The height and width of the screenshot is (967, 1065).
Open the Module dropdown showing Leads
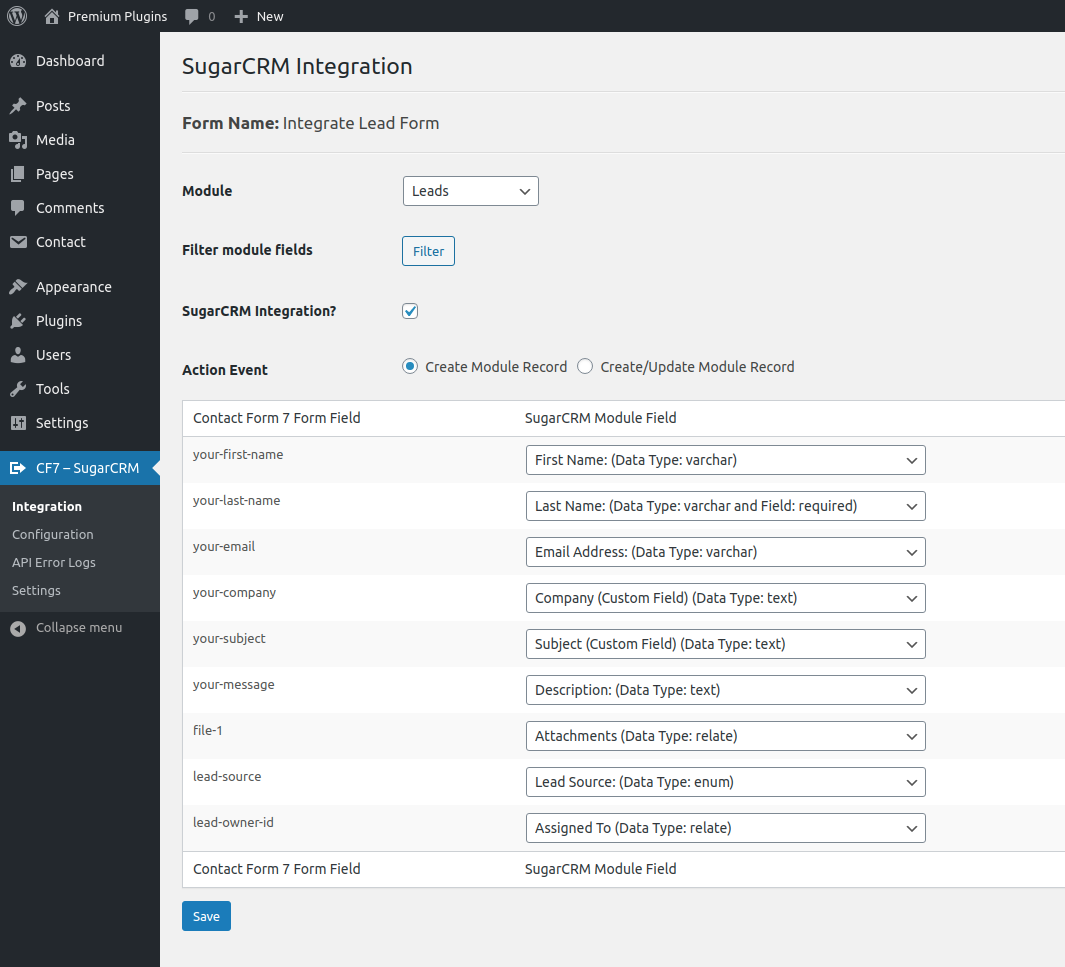(470, 191)
